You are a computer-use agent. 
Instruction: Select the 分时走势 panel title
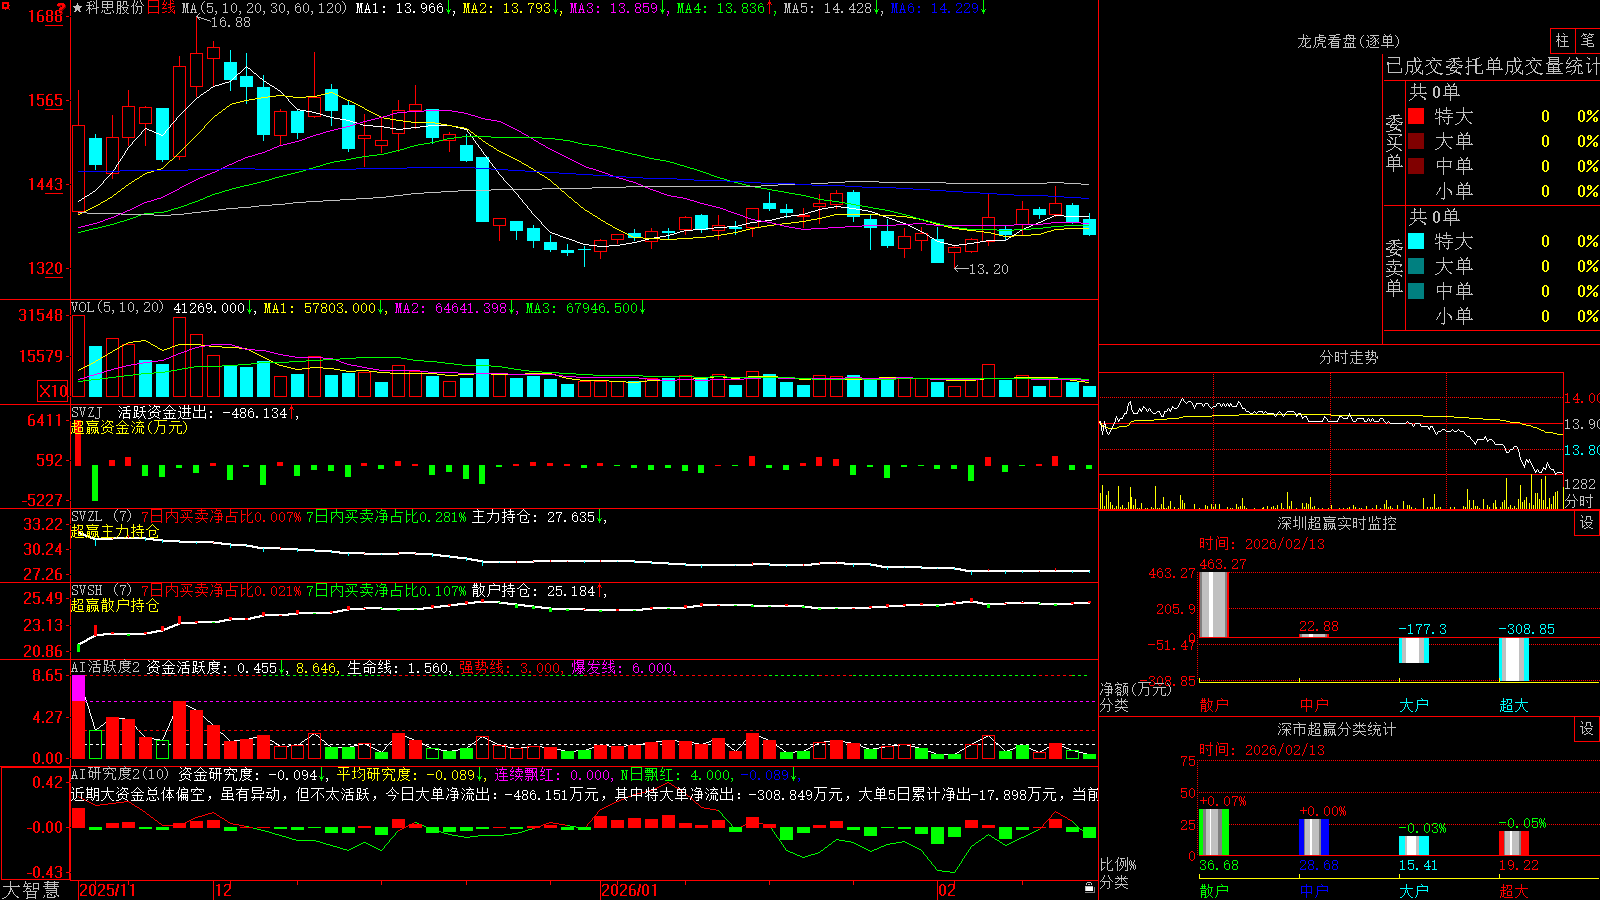point(1348,357)
